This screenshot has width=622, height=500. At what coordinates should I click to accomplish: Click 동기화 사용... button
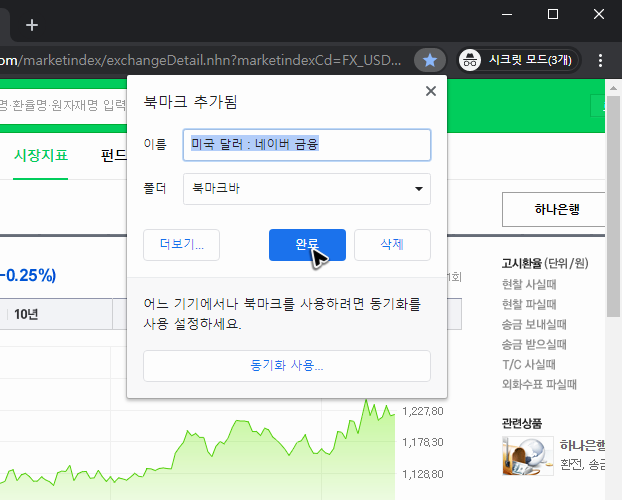pyautogui.click(x=287, y=366)
